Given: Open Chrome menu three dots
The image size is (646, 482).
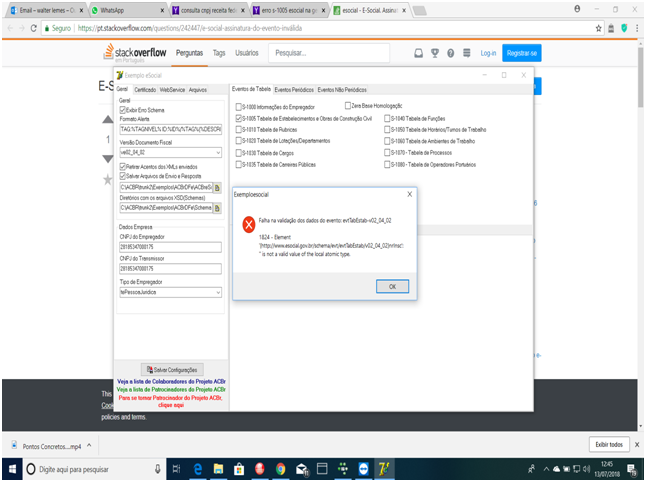Looking at the screenshot, I should tap(637, 28).
